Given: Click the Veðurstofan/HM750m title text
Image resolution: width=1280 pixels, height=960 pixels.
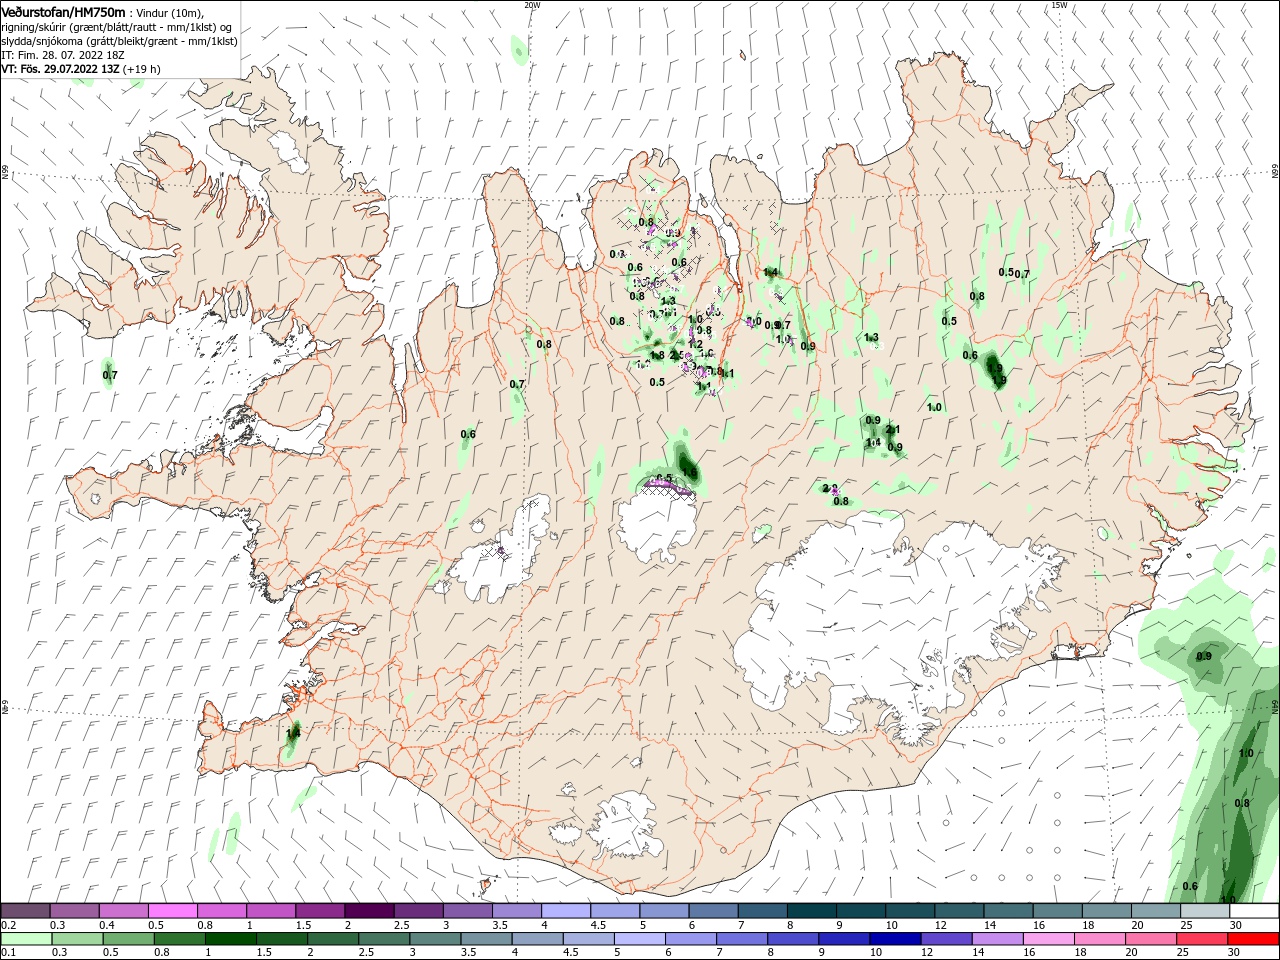Looking at the screenshot, I should click(63, 12).
